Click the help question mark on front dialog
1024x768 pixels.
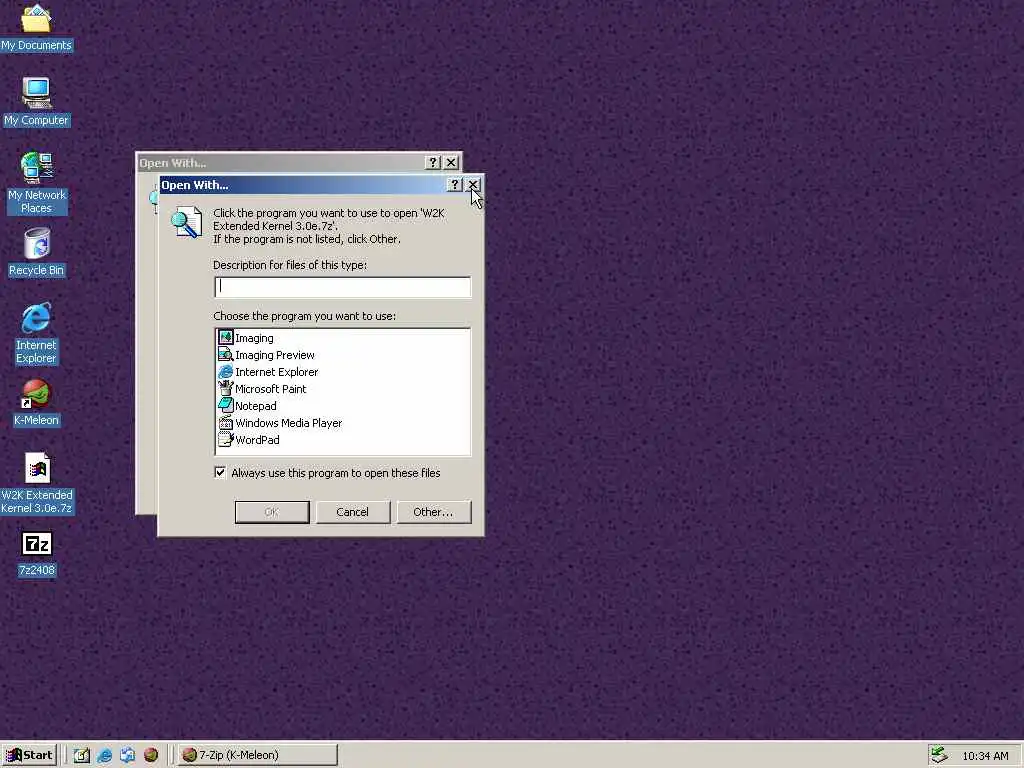[x=455, y=185]
